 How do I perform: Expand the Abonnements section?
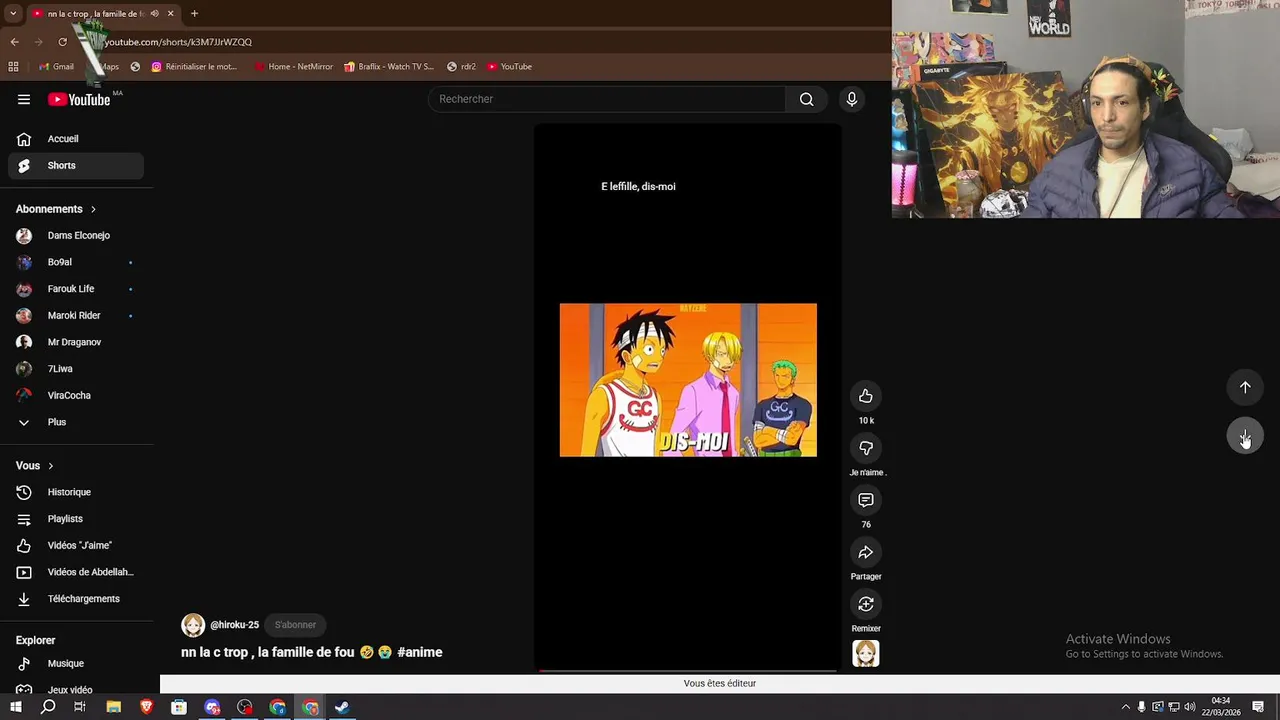[56, 209]
